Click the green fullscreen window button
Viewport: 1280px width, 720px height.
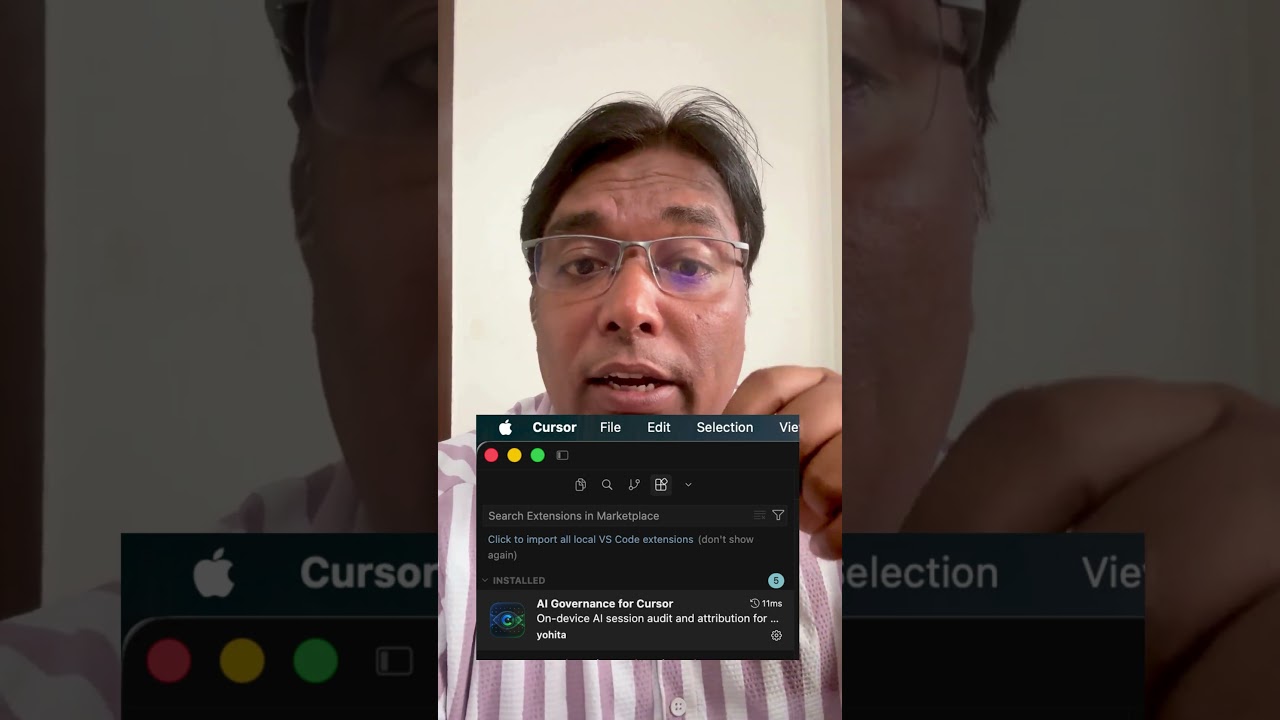(x=537, y=455)
